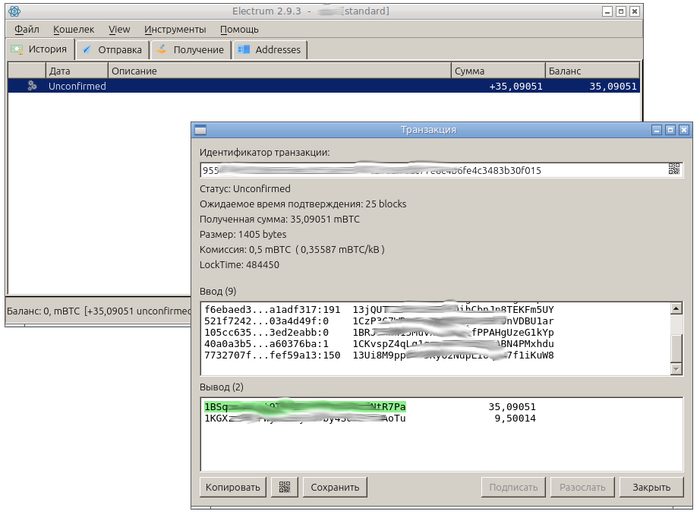Image resolution: width=700 pixels, height=518 pixels.
Task: Click the LockTime: 484450 text
Action: click(x=239, y=265)
